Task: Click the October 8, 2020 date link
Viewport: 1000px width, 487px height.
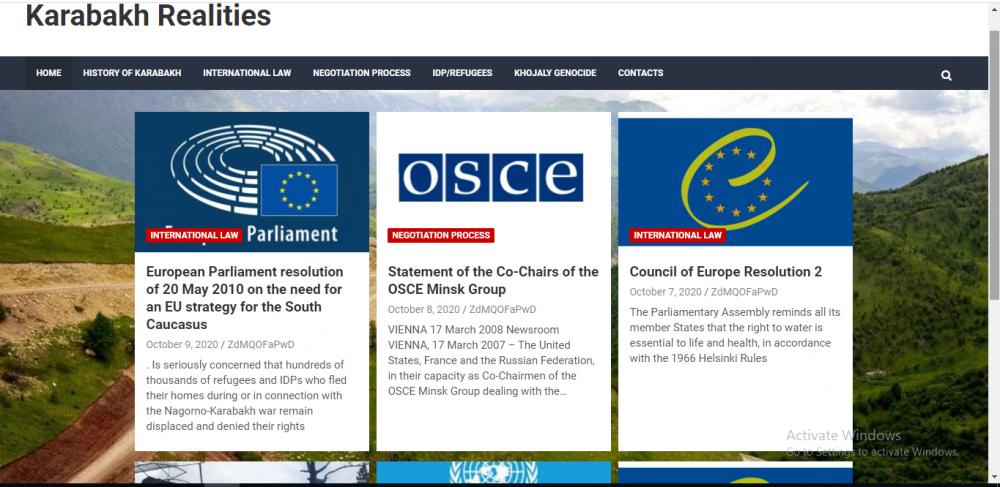Action: tap(423, 310)
